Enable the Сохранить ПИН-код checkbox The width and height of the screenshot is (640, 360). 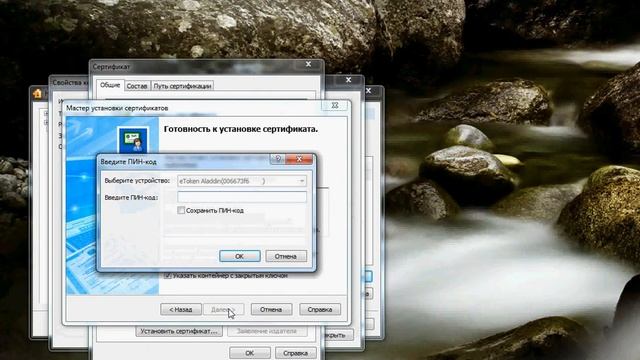[181, 210]
